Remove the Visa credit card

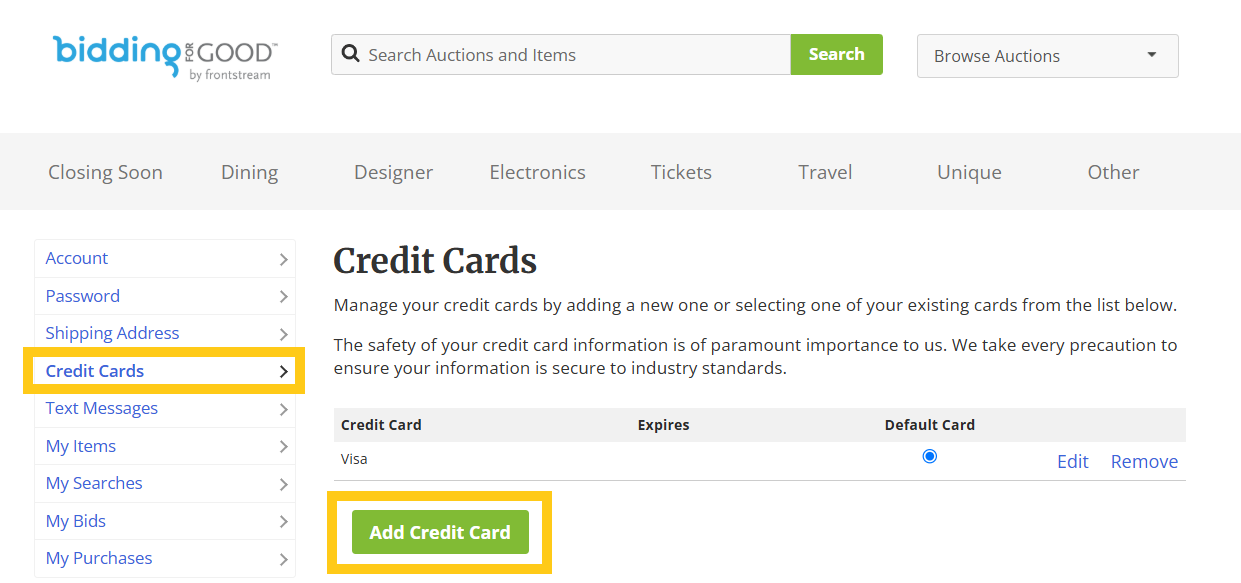click(1144, 461)
